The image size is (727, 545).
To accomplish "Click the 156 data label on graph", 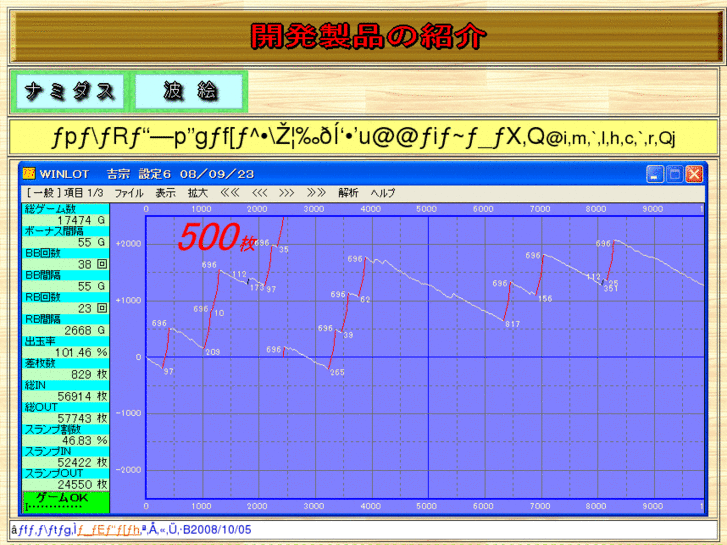I will (545, 299).
